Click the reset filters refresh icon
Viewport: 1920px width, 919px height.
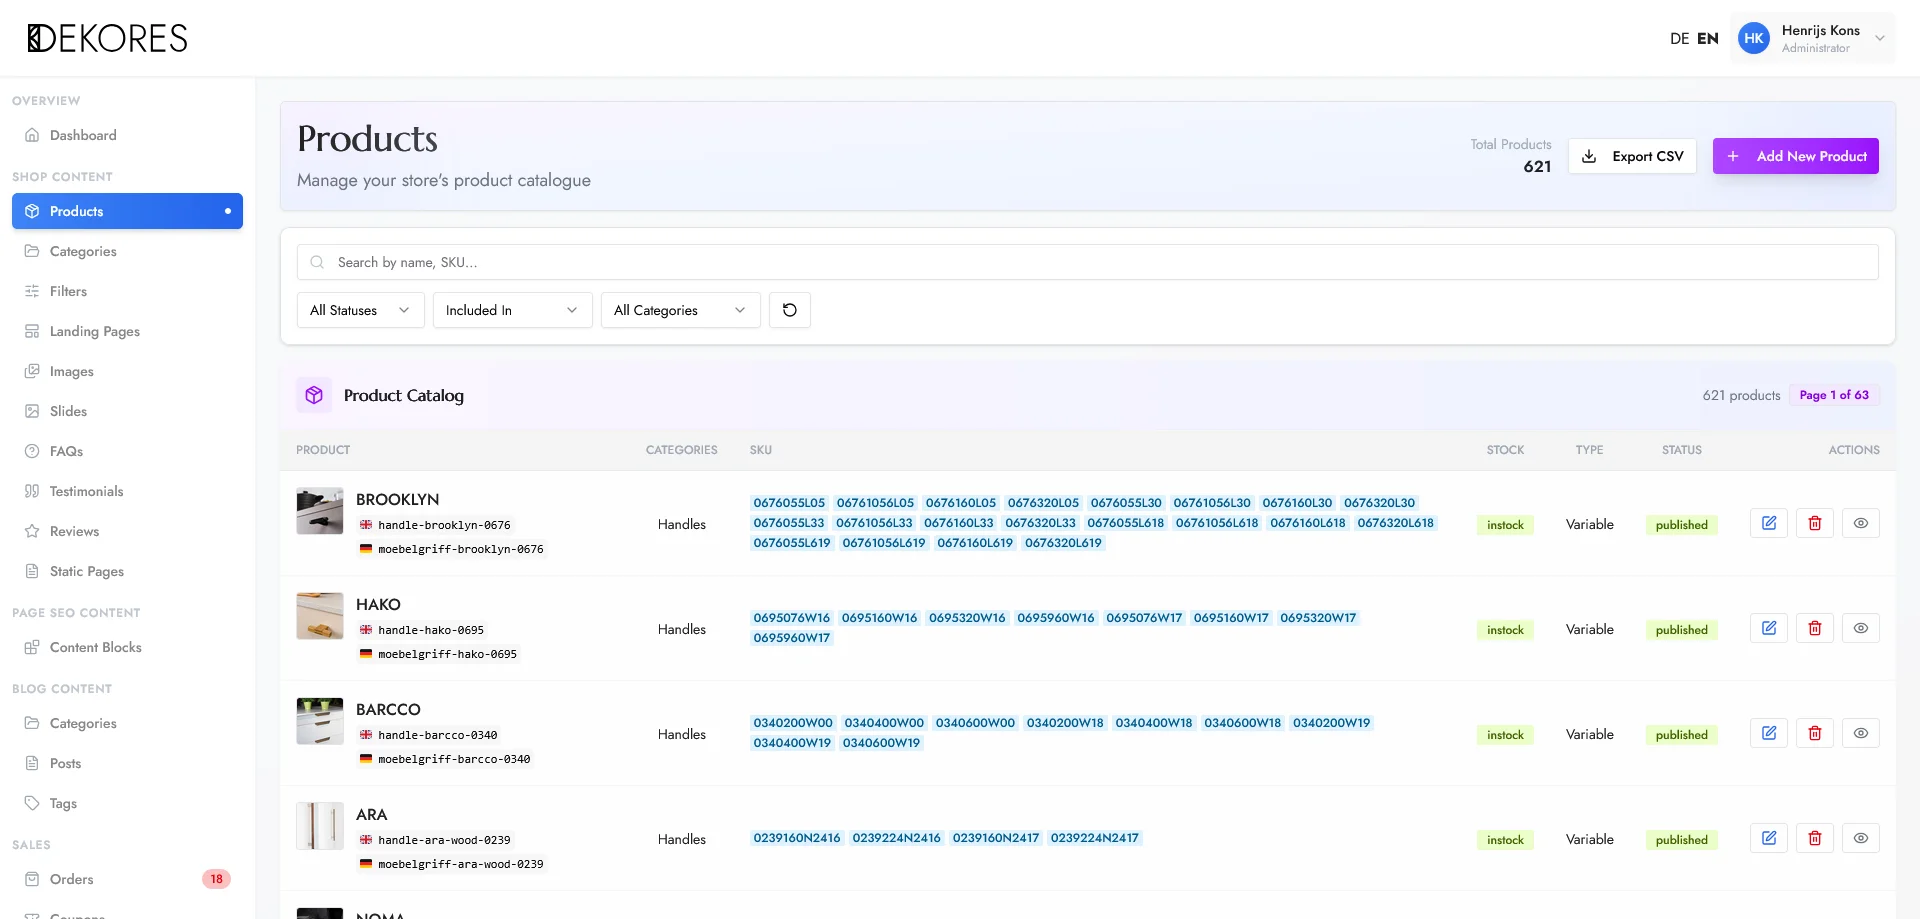pos(789,310)
